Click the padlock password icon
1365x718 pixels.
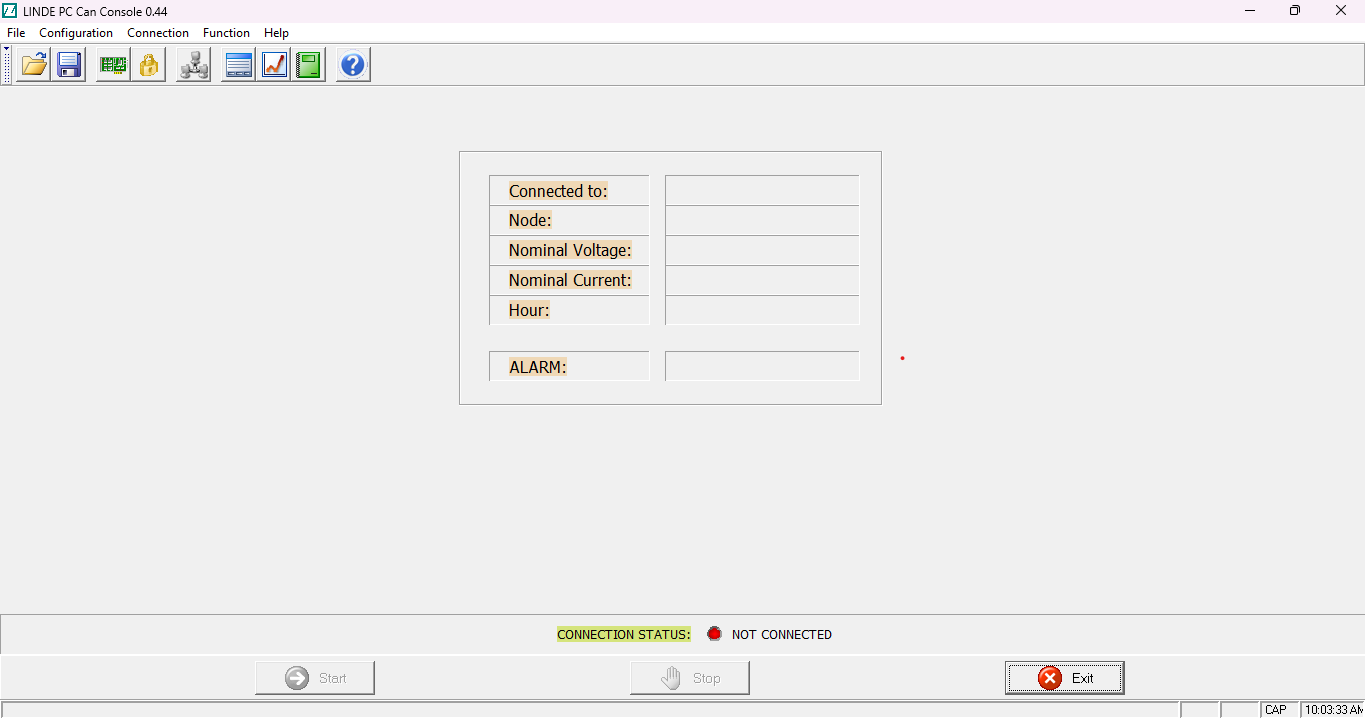click(149, 66)
